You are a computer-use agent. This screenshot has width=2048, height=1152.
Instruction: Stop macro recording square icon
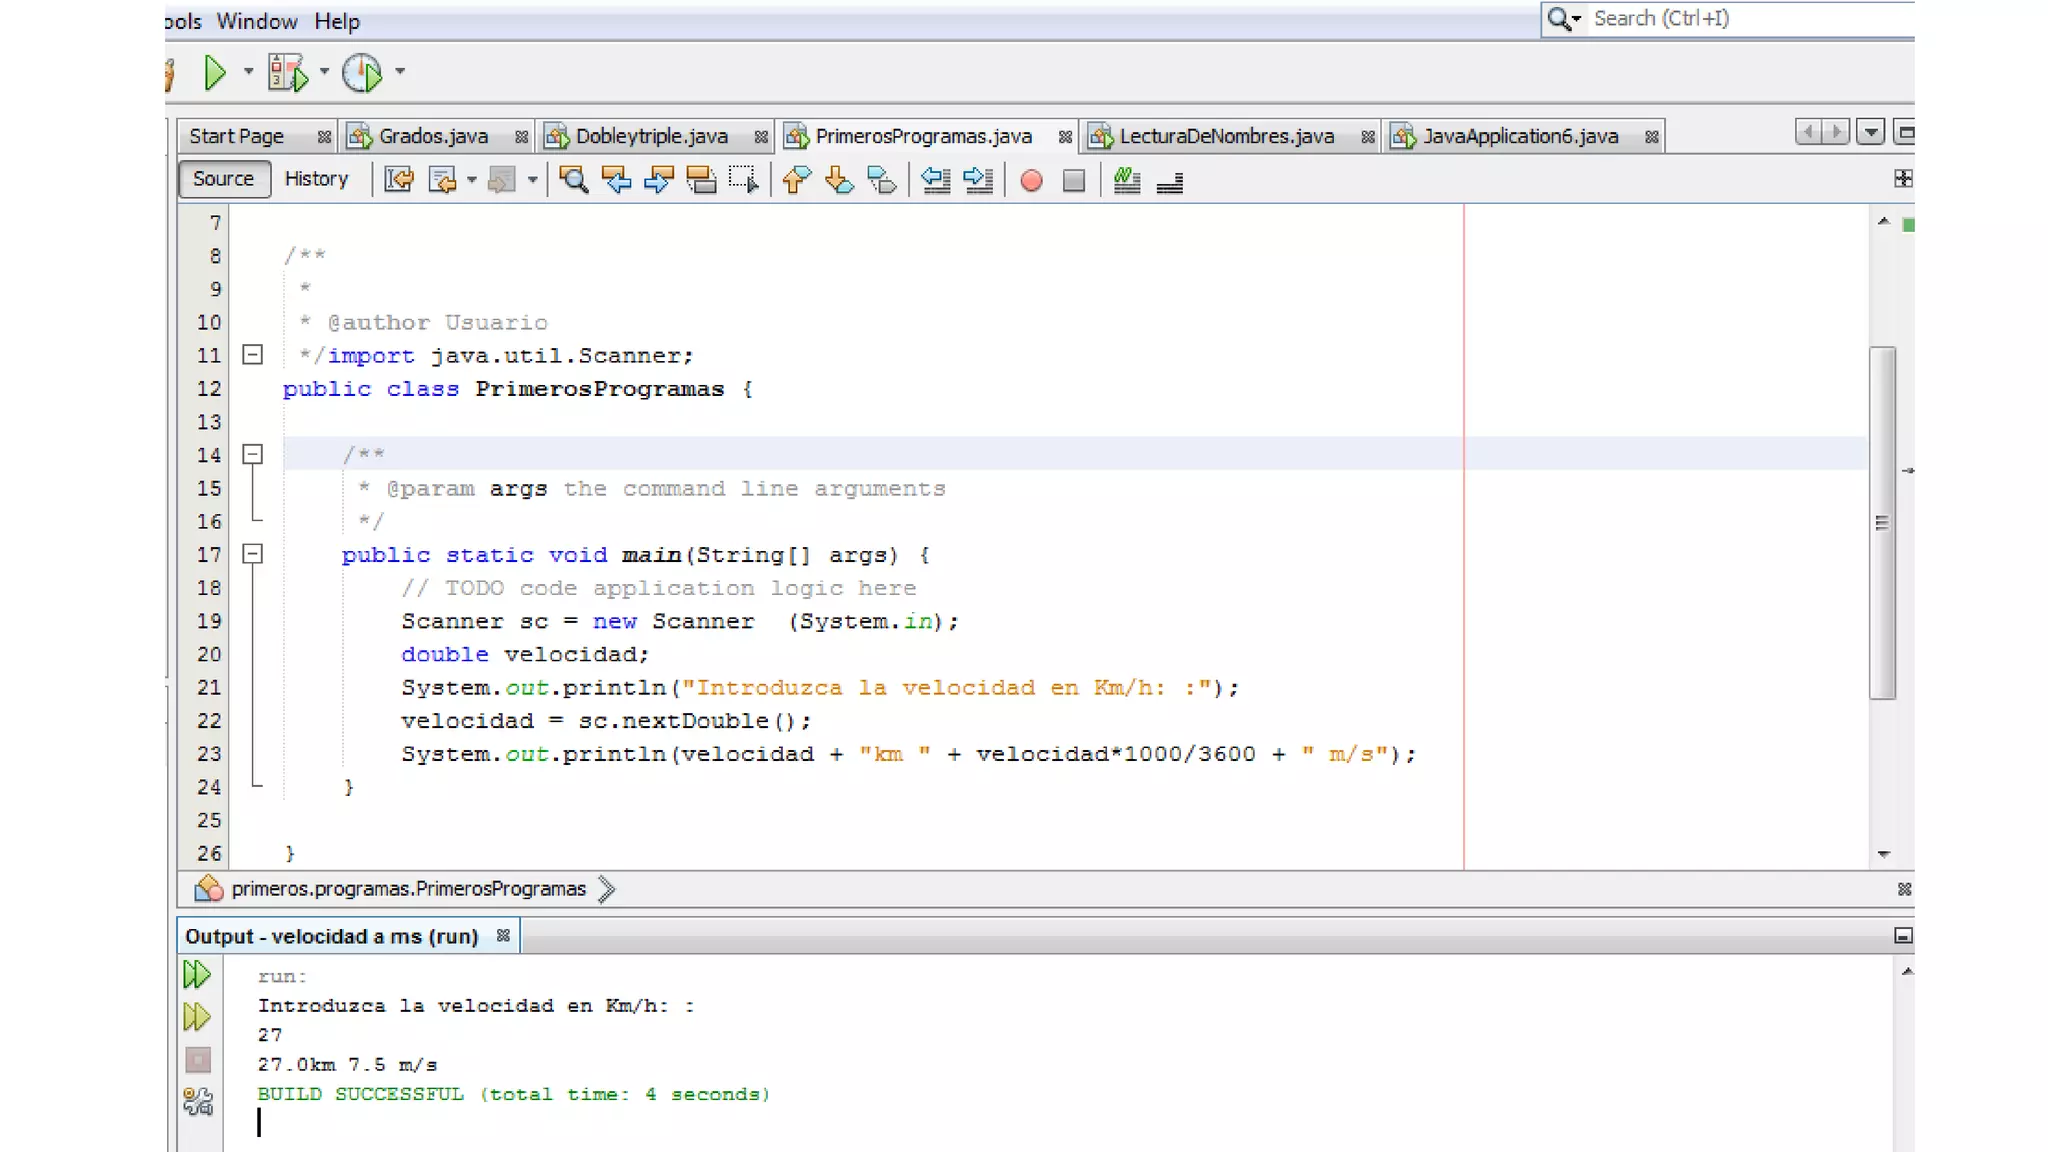pyautogui.click(x=1073, y=181)
